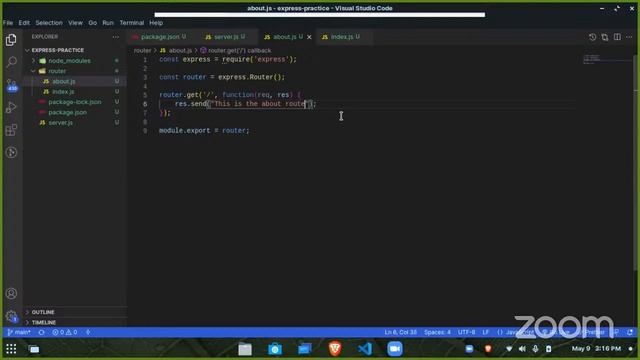Open the Run and Debug view
Image resolution: width=640 pixels, height=360 pixels.
(11, 107)
